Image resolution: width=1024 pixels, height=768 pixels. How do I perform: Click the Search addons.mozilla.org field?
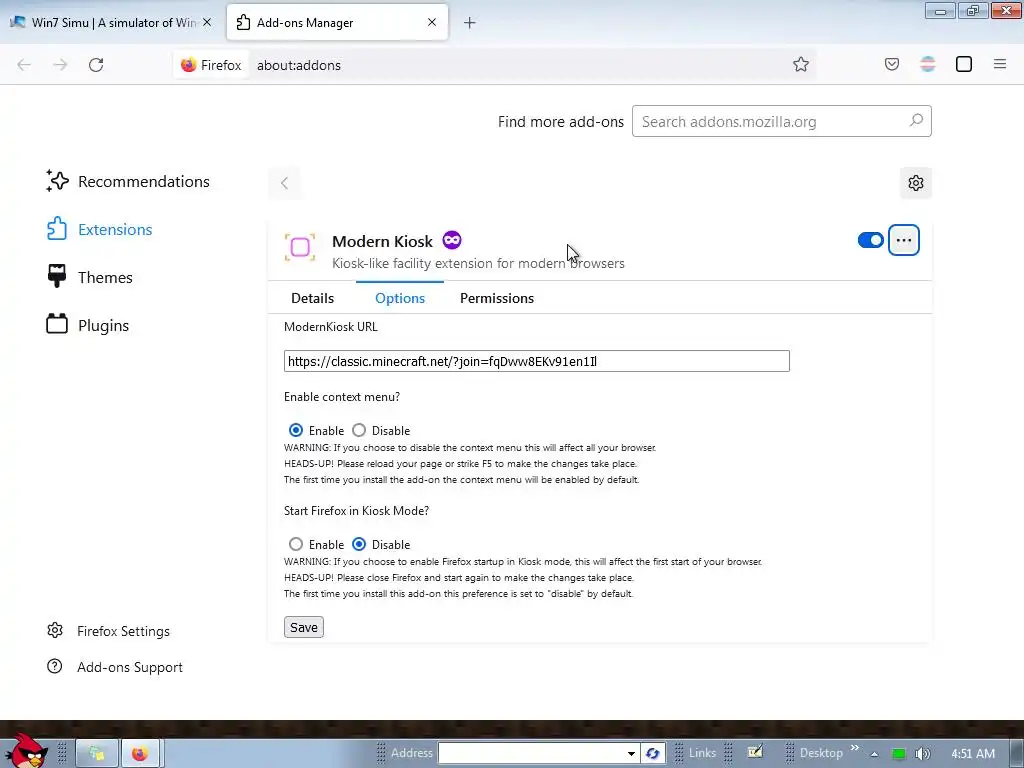(x=782, y=121)
